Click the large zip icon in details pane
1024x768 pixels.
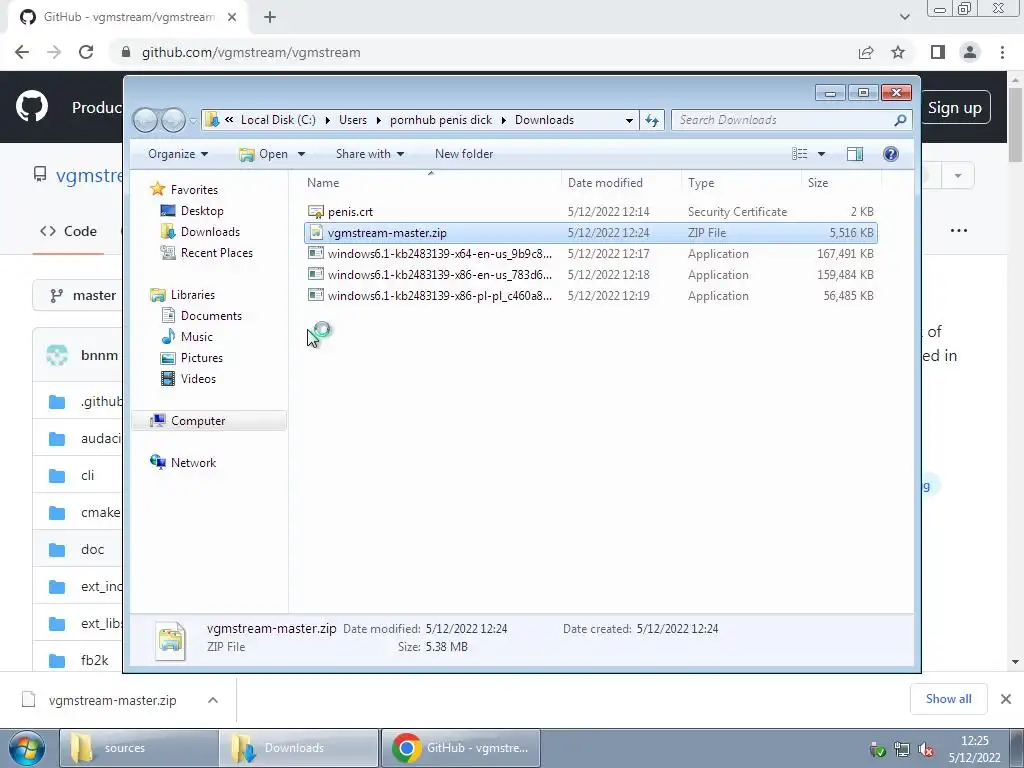[171, 640]
